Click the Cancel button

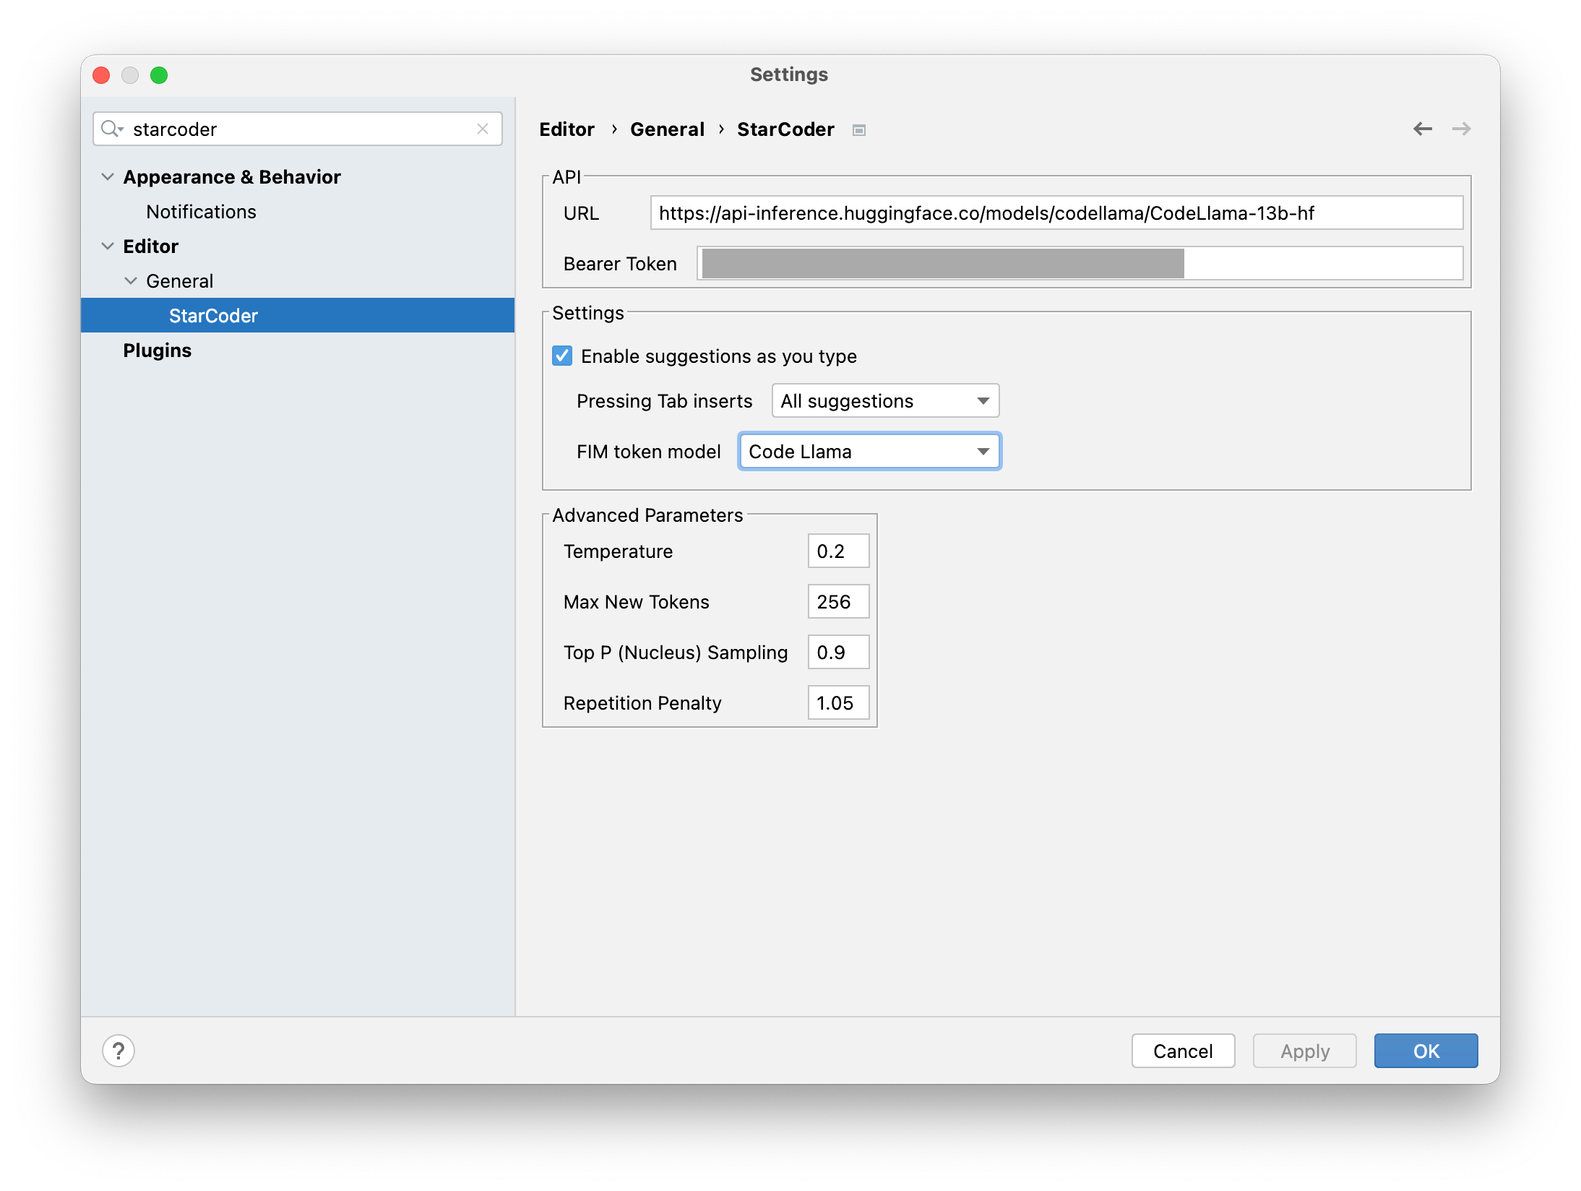[x=1183, y=1051]
